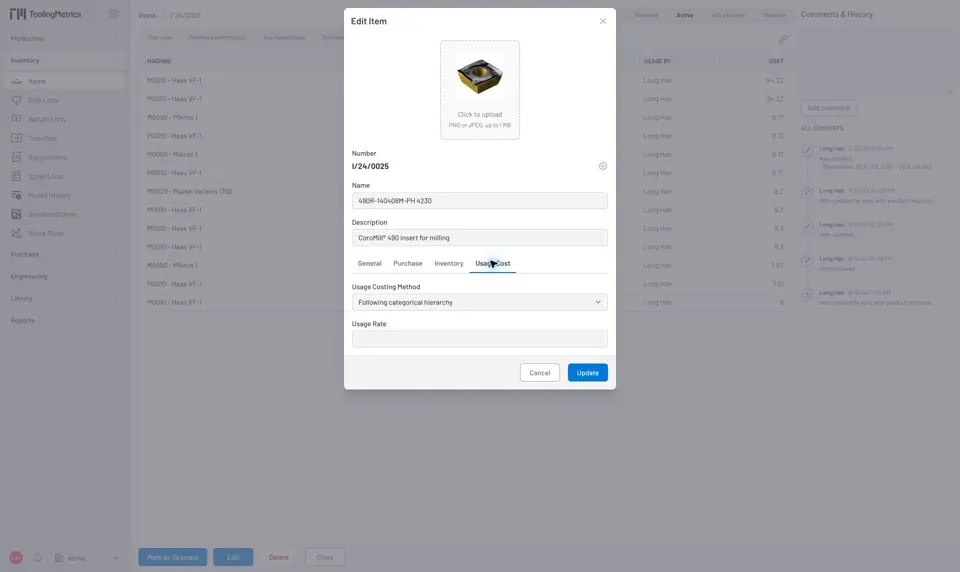
Task: Select the Active status tab
Action: [x=684, y=15]
